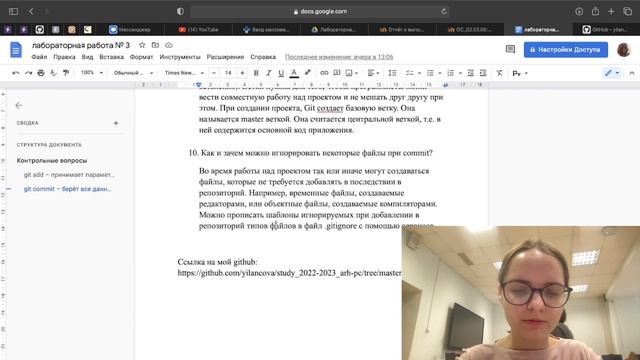This screenshot has width=640, height=360.
Task: View the cloud save status icon
Action: tap(169, 45)
